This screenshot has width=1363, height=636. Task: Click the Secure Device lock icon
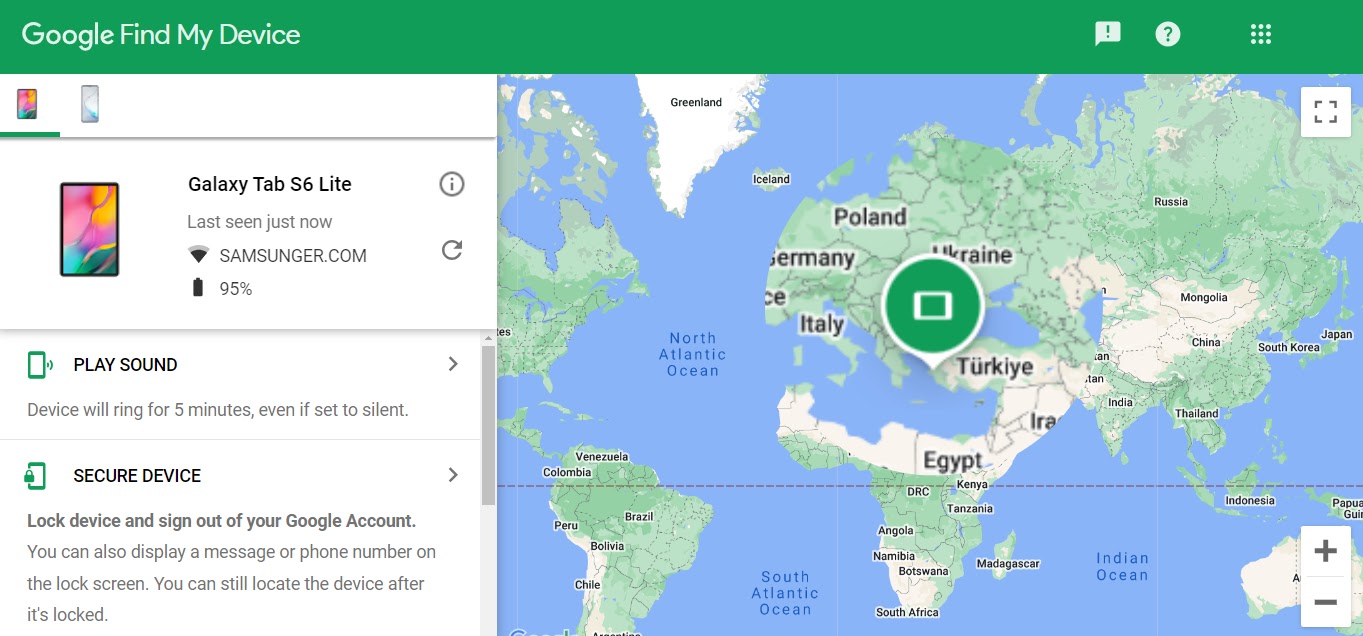click(x=36, y=476)
